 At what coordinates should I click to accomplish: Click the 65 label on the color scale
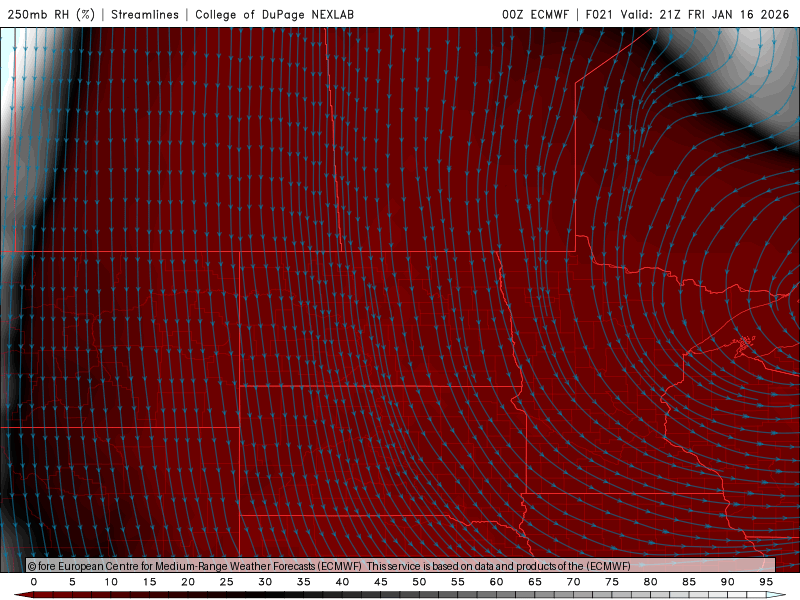pyautogui.click(x=535, y=582)
